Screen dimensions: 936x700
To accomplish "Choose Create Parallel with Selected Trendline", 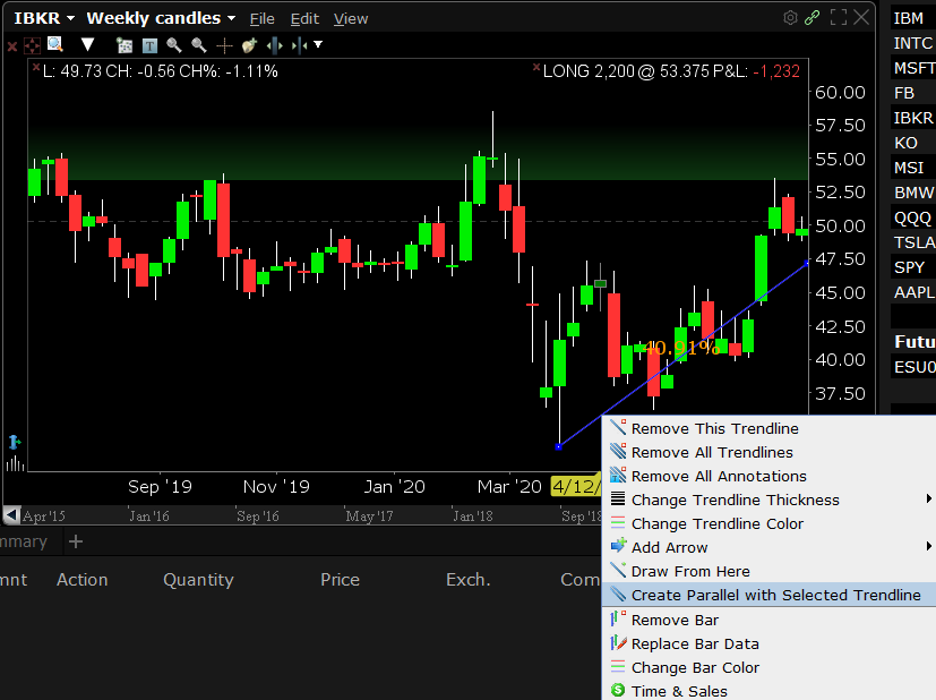I will [x=775, y=595].
